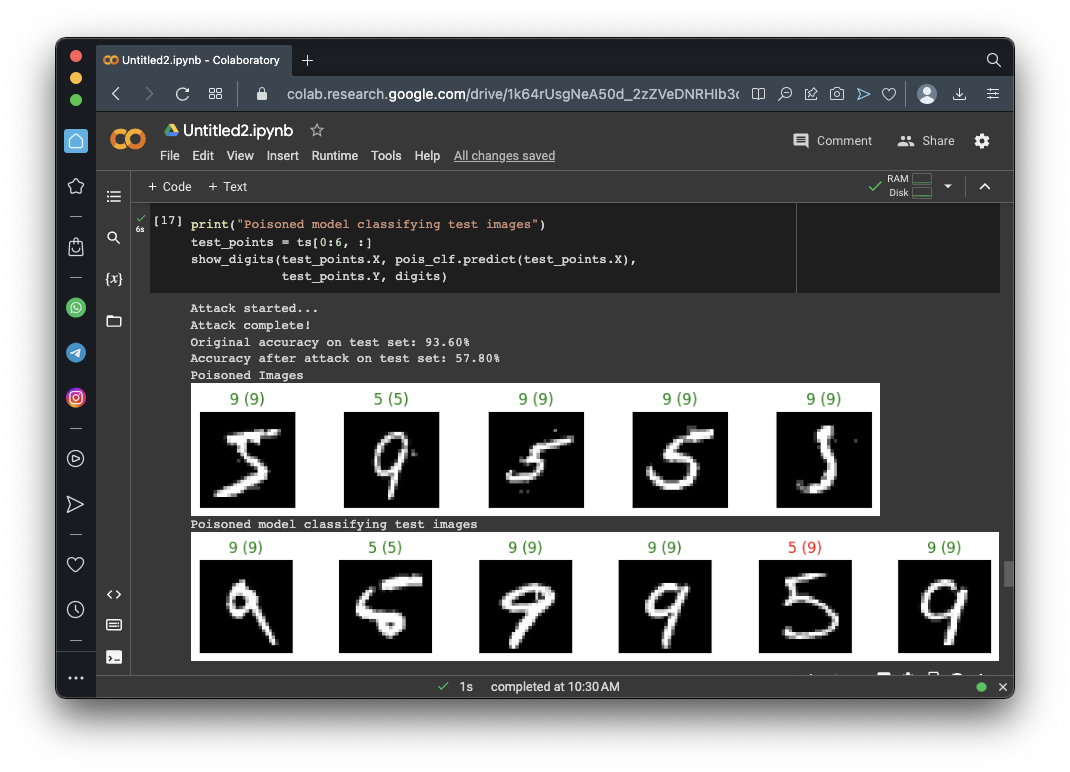Click the misclassified 5 (9) test image
This screenshot has width=1070, height=772.
pos(804,607)
